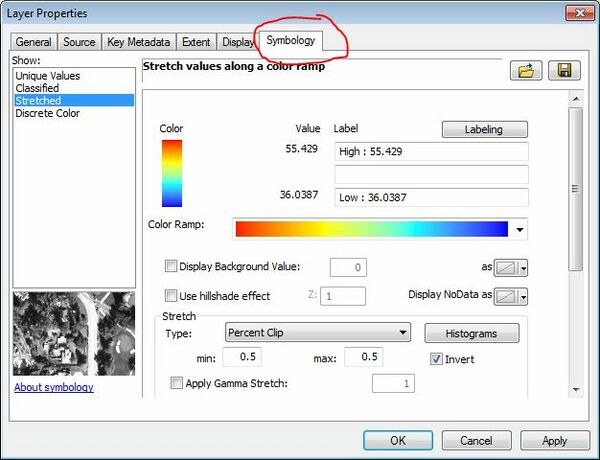Open the Source tab
The height and width of the screenshot is (460, 600).
pyautogui.click(x=79, y=42)
